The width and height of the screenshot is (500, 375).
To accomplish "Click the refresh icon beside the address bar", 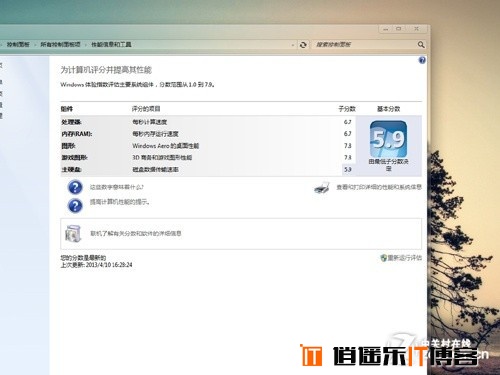I will point(303,45).
